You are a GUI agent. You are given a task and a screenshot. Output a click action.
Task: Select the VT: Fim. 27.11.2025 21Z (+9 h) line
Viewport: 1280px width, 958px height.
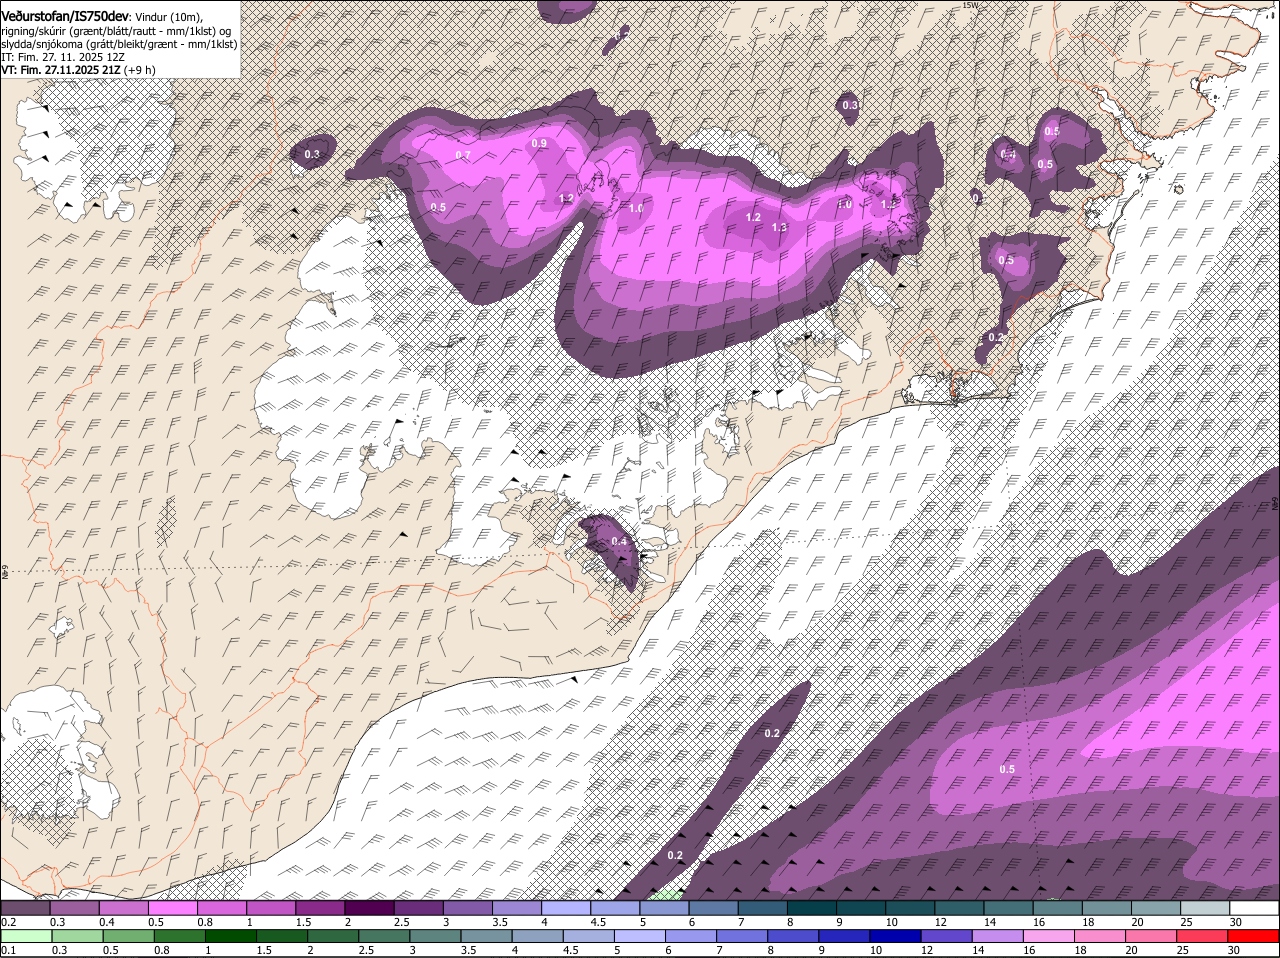[x=78, y=70]
